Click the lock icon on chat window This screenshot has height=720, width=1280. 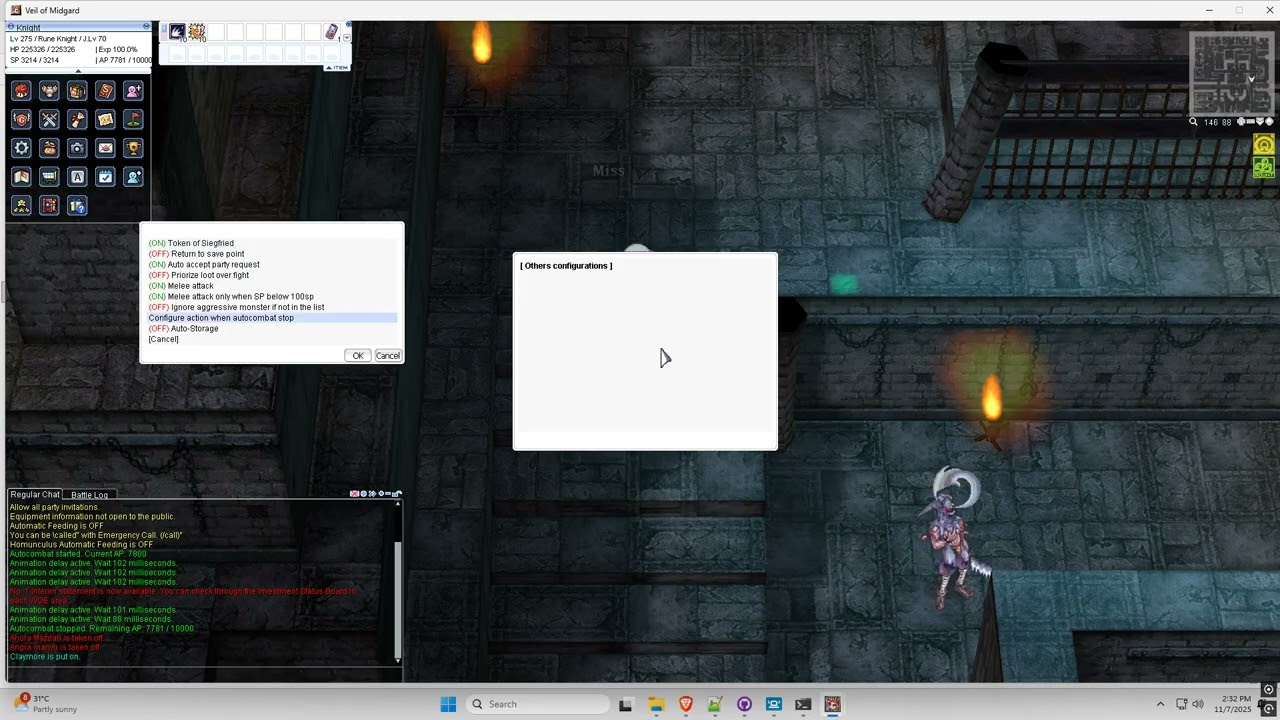tap(397, 494)
